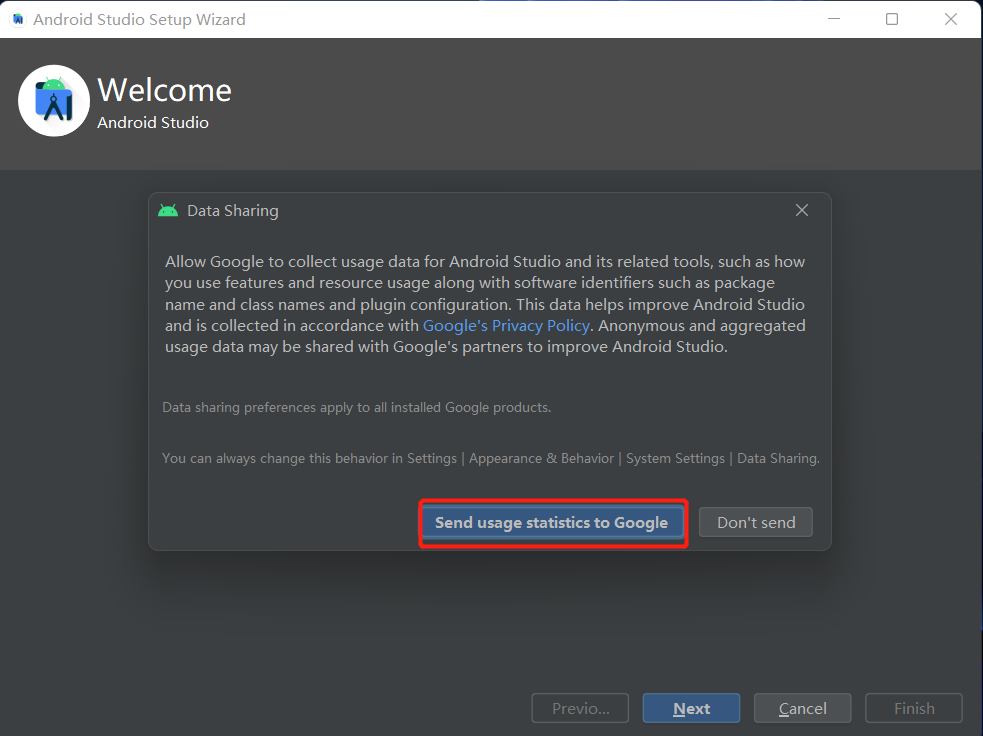Image resolution: width=983 pixels, height=736 pixels.
Task: Click the 'Android Studio Setup Wizard' window title
Action: pyautogui.click(x=139, y=19)
